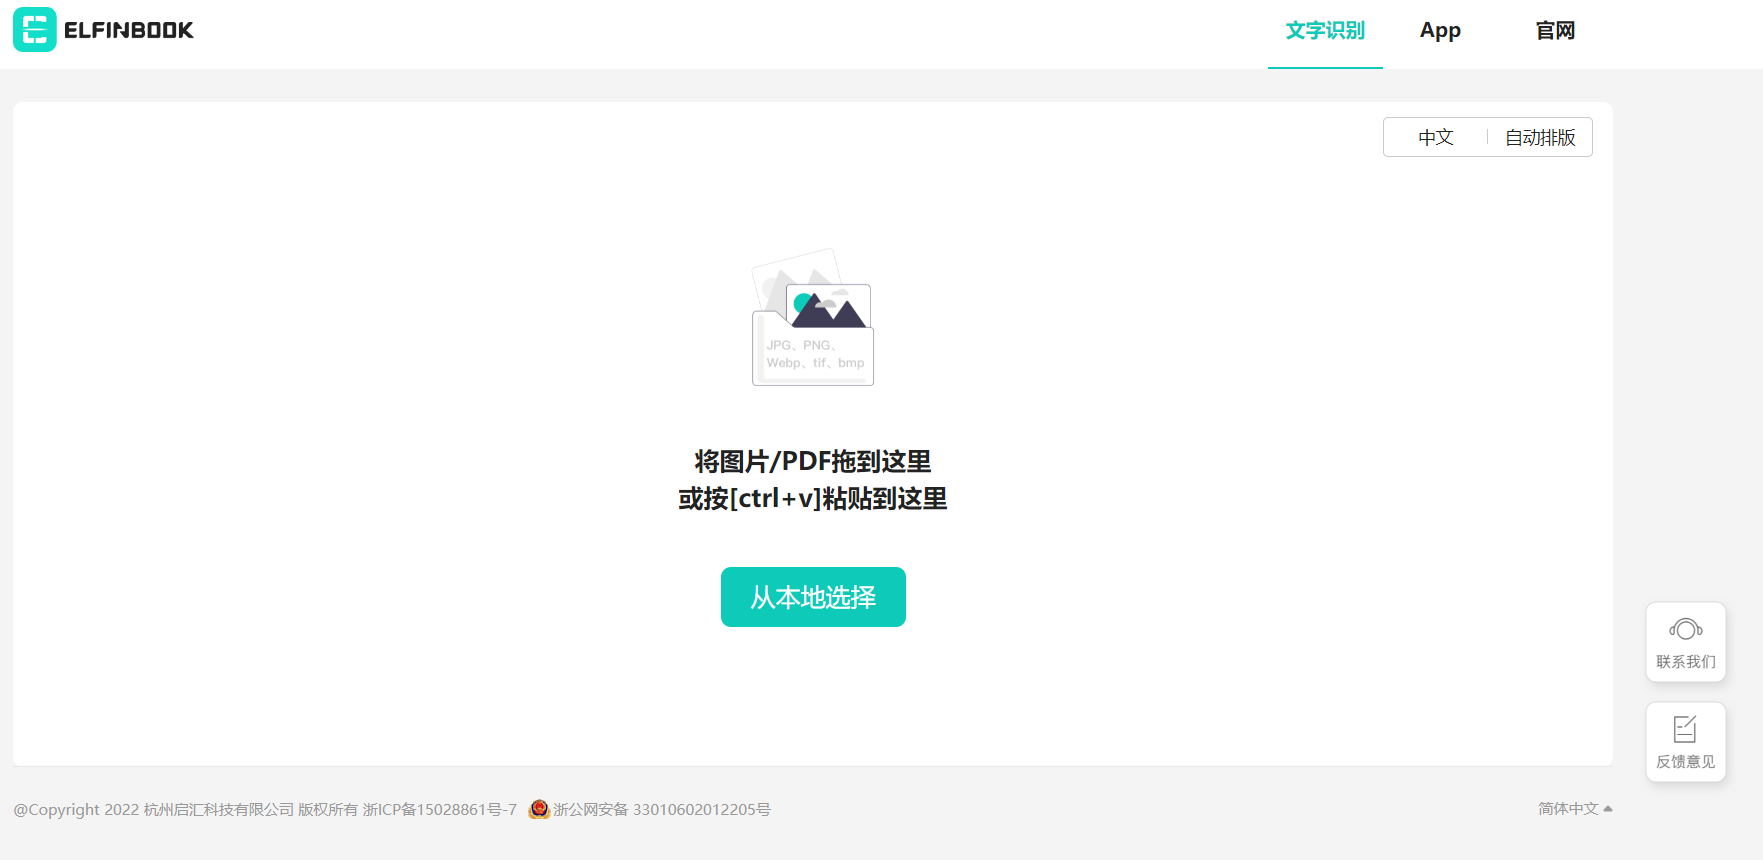This screenshot has height=860, width=1763.
Task: Expand the 自动排版 layout dropdown
Action: [x=1540, y=138]
